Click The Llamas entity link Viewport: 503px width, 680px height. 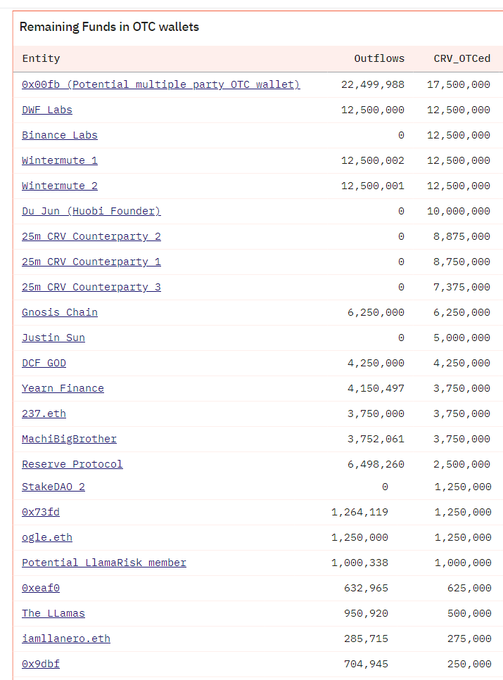coord(53,613)
